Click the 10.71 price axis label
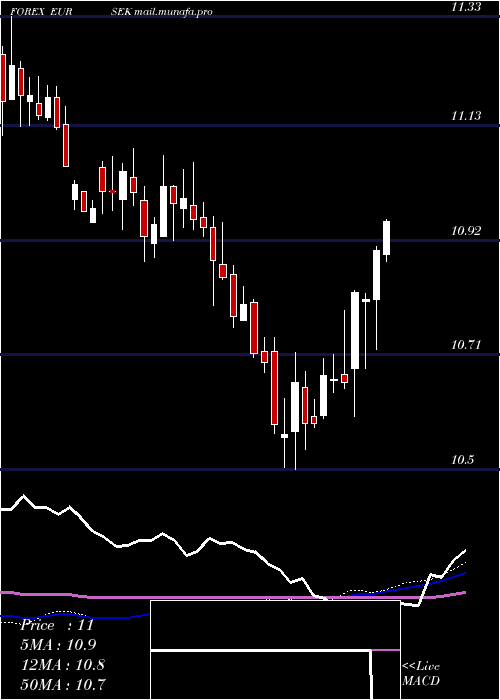Image resolution: width=500 pixels, height=700 pixels. pos(466,345)
